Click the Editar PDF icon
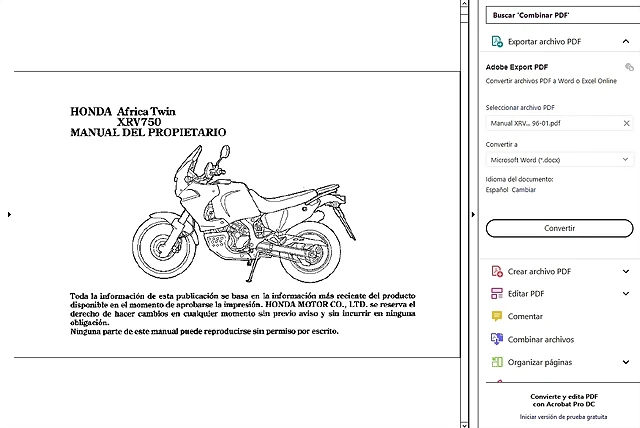 point(497,293)
